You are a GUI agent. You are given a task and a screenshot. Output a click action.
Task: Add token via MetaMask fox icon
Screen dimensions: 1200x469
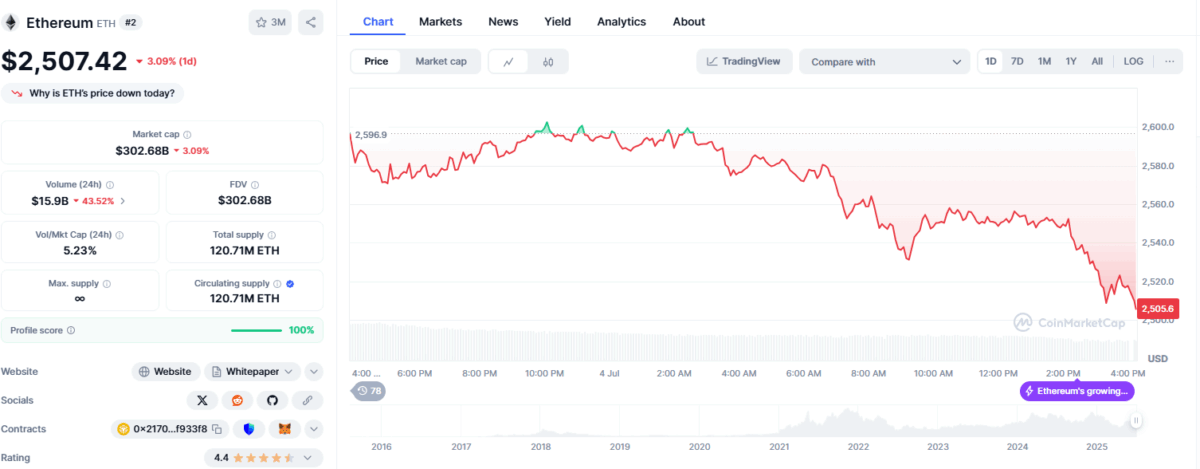click(x=285, y=429)
